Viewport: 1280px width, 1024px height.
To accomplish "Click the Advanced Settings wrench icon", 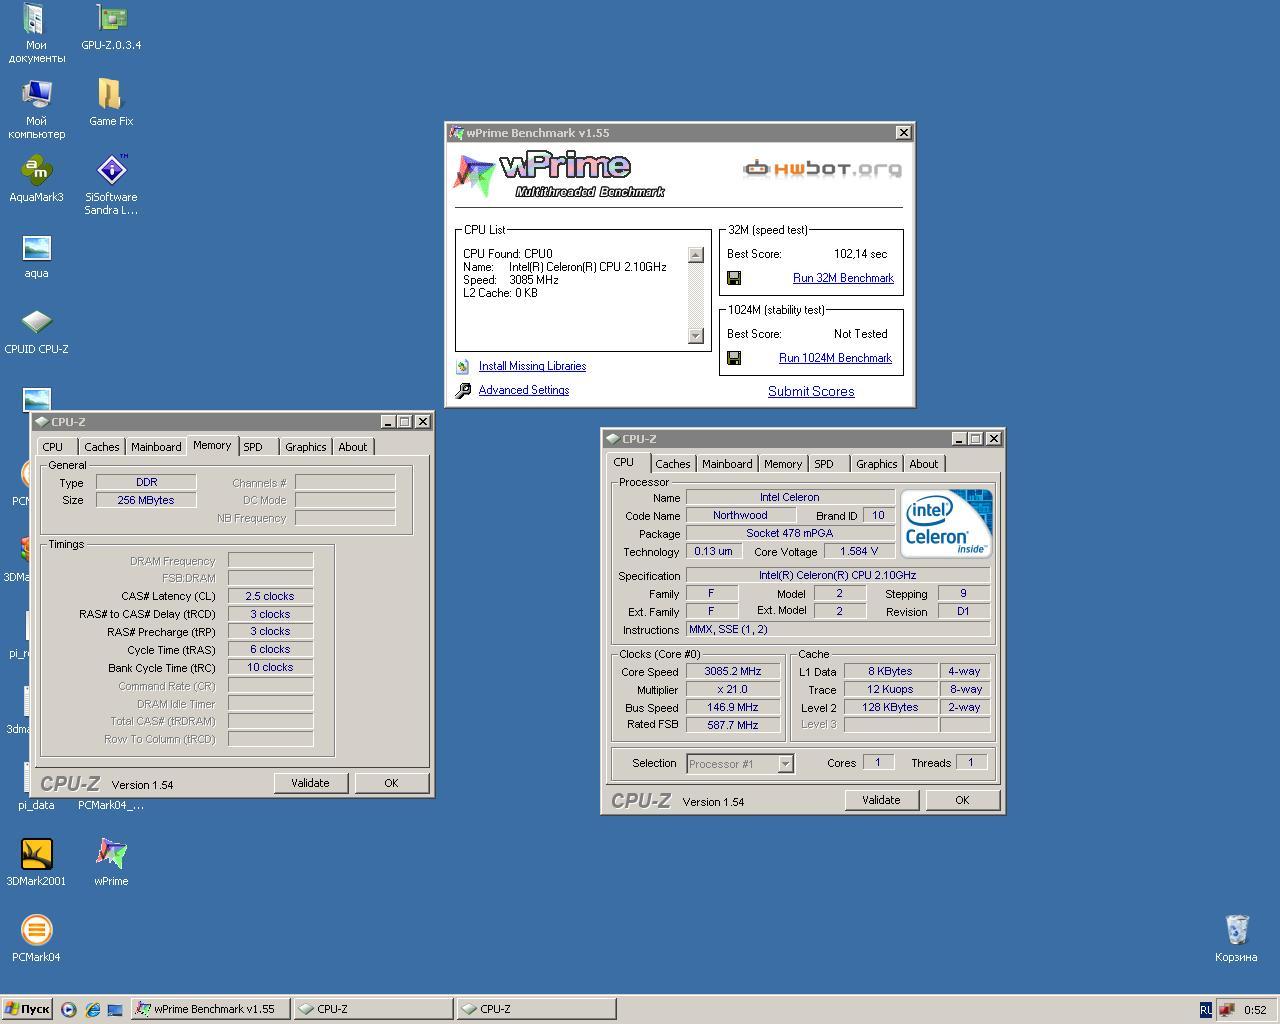I will 463,391.
